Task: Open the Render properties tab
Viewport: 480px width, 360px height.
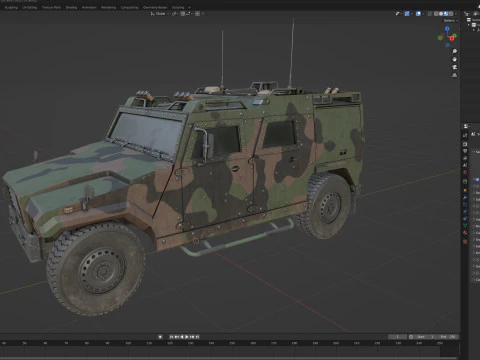Action: point(465,144)
